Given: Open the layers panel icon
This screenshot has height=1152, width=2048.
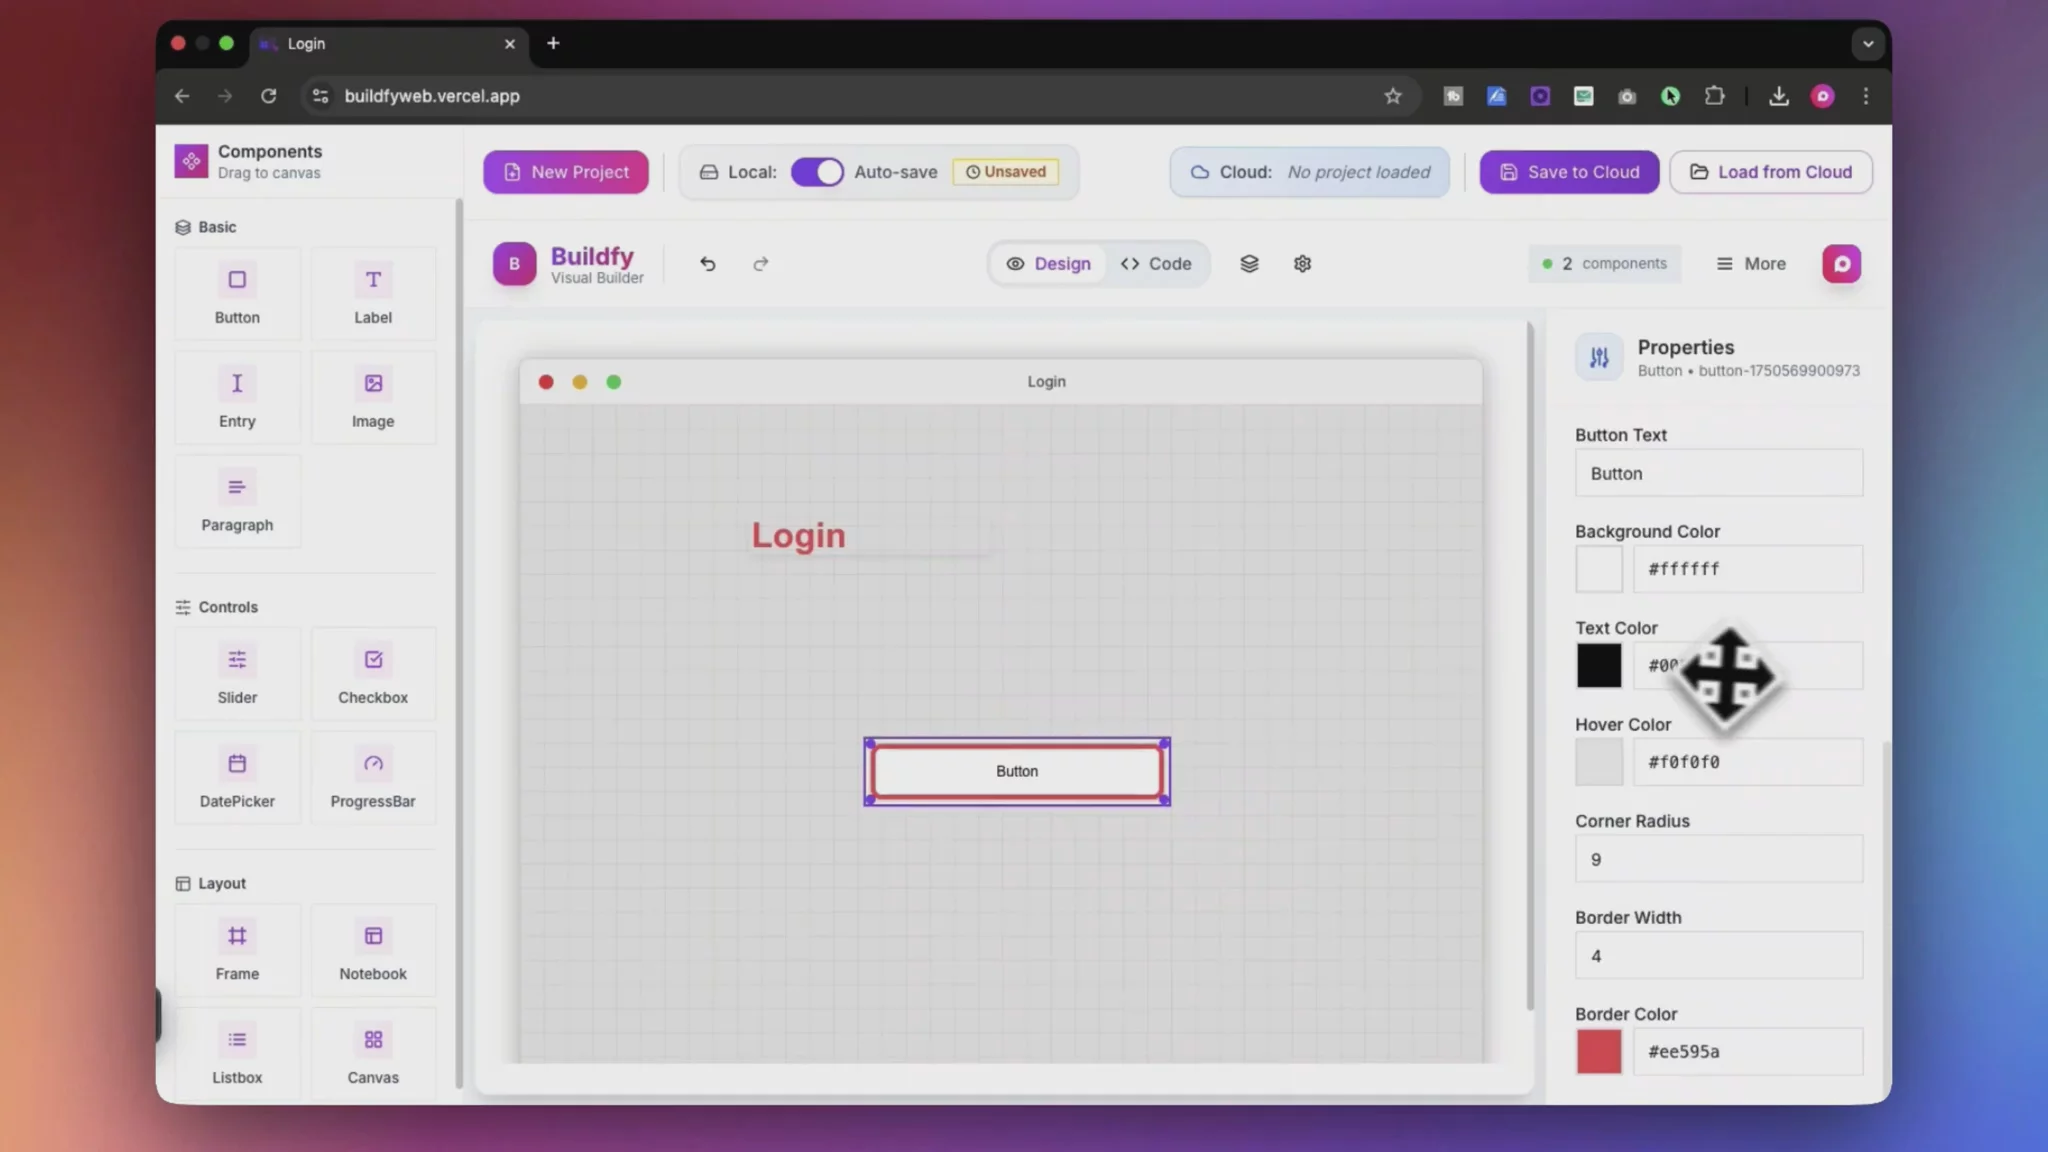Looking at the screenshot, I should 1249,263.
